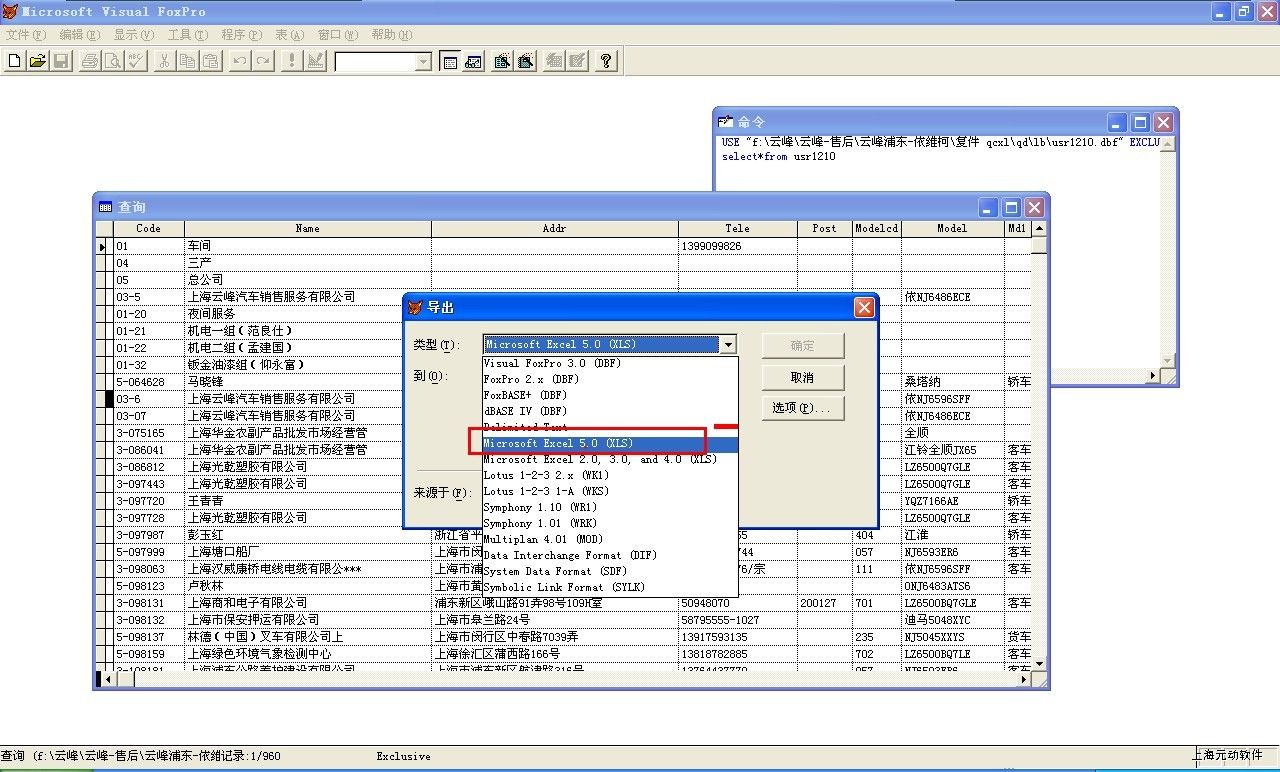Click the Print toolbar icon
The image size is (1280, 772).
(x=90, y=61)
